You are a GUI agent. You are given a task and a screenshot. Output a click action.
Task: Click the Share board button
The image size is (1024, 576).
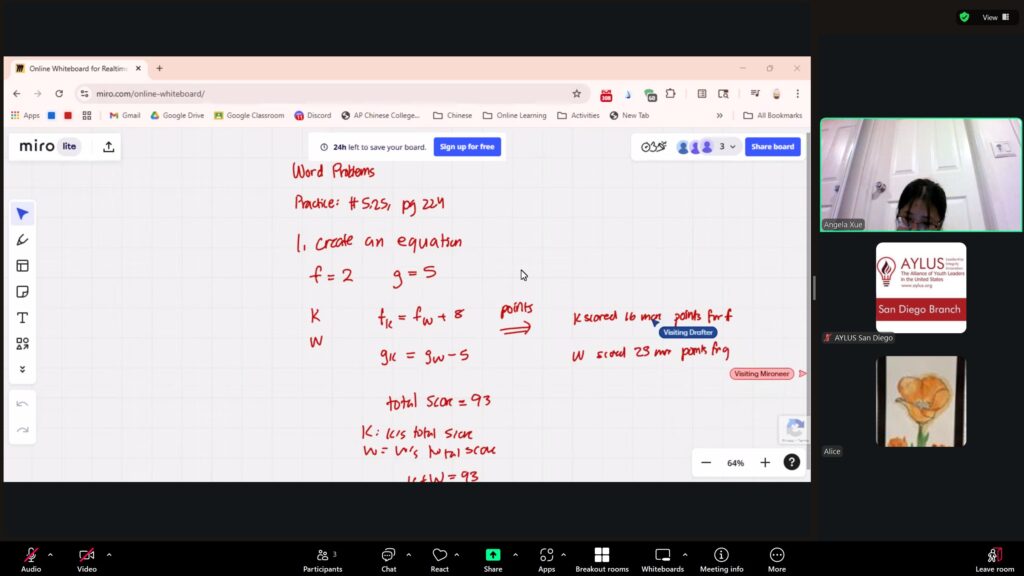(772, 147)
